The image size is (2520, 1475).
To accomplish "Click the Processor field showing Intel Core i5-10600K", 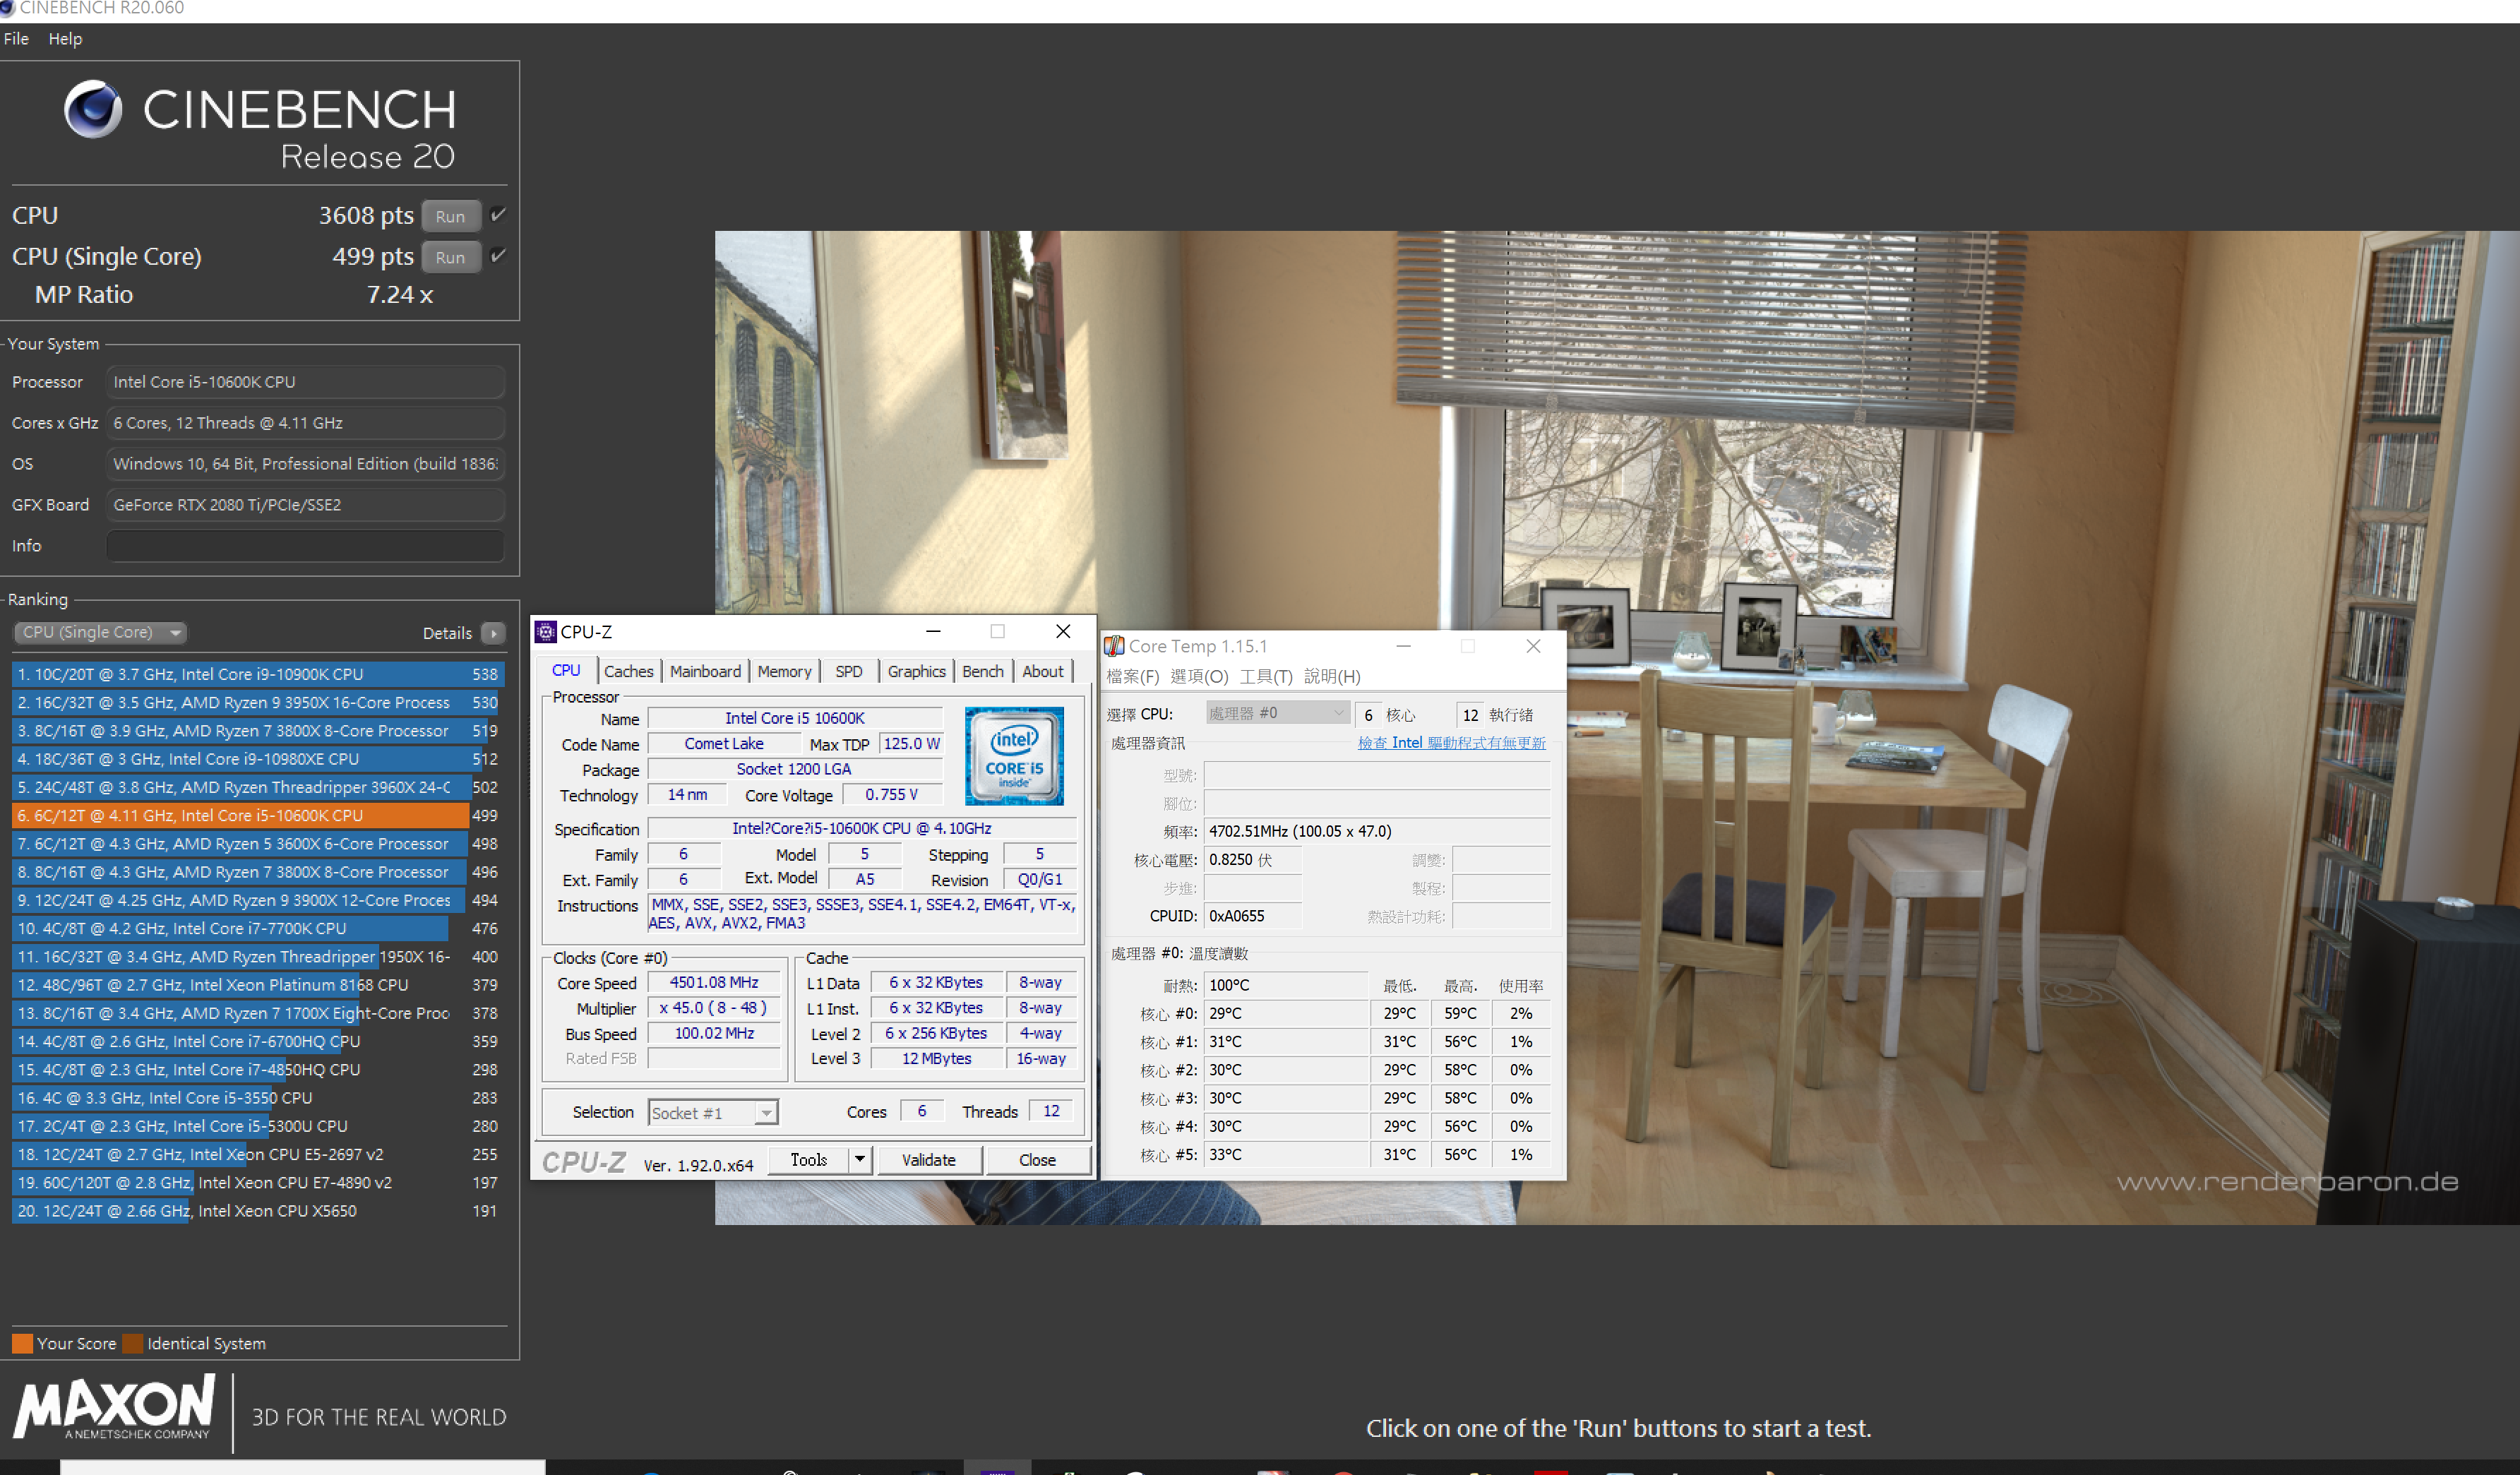I will (x=305, y=382).
